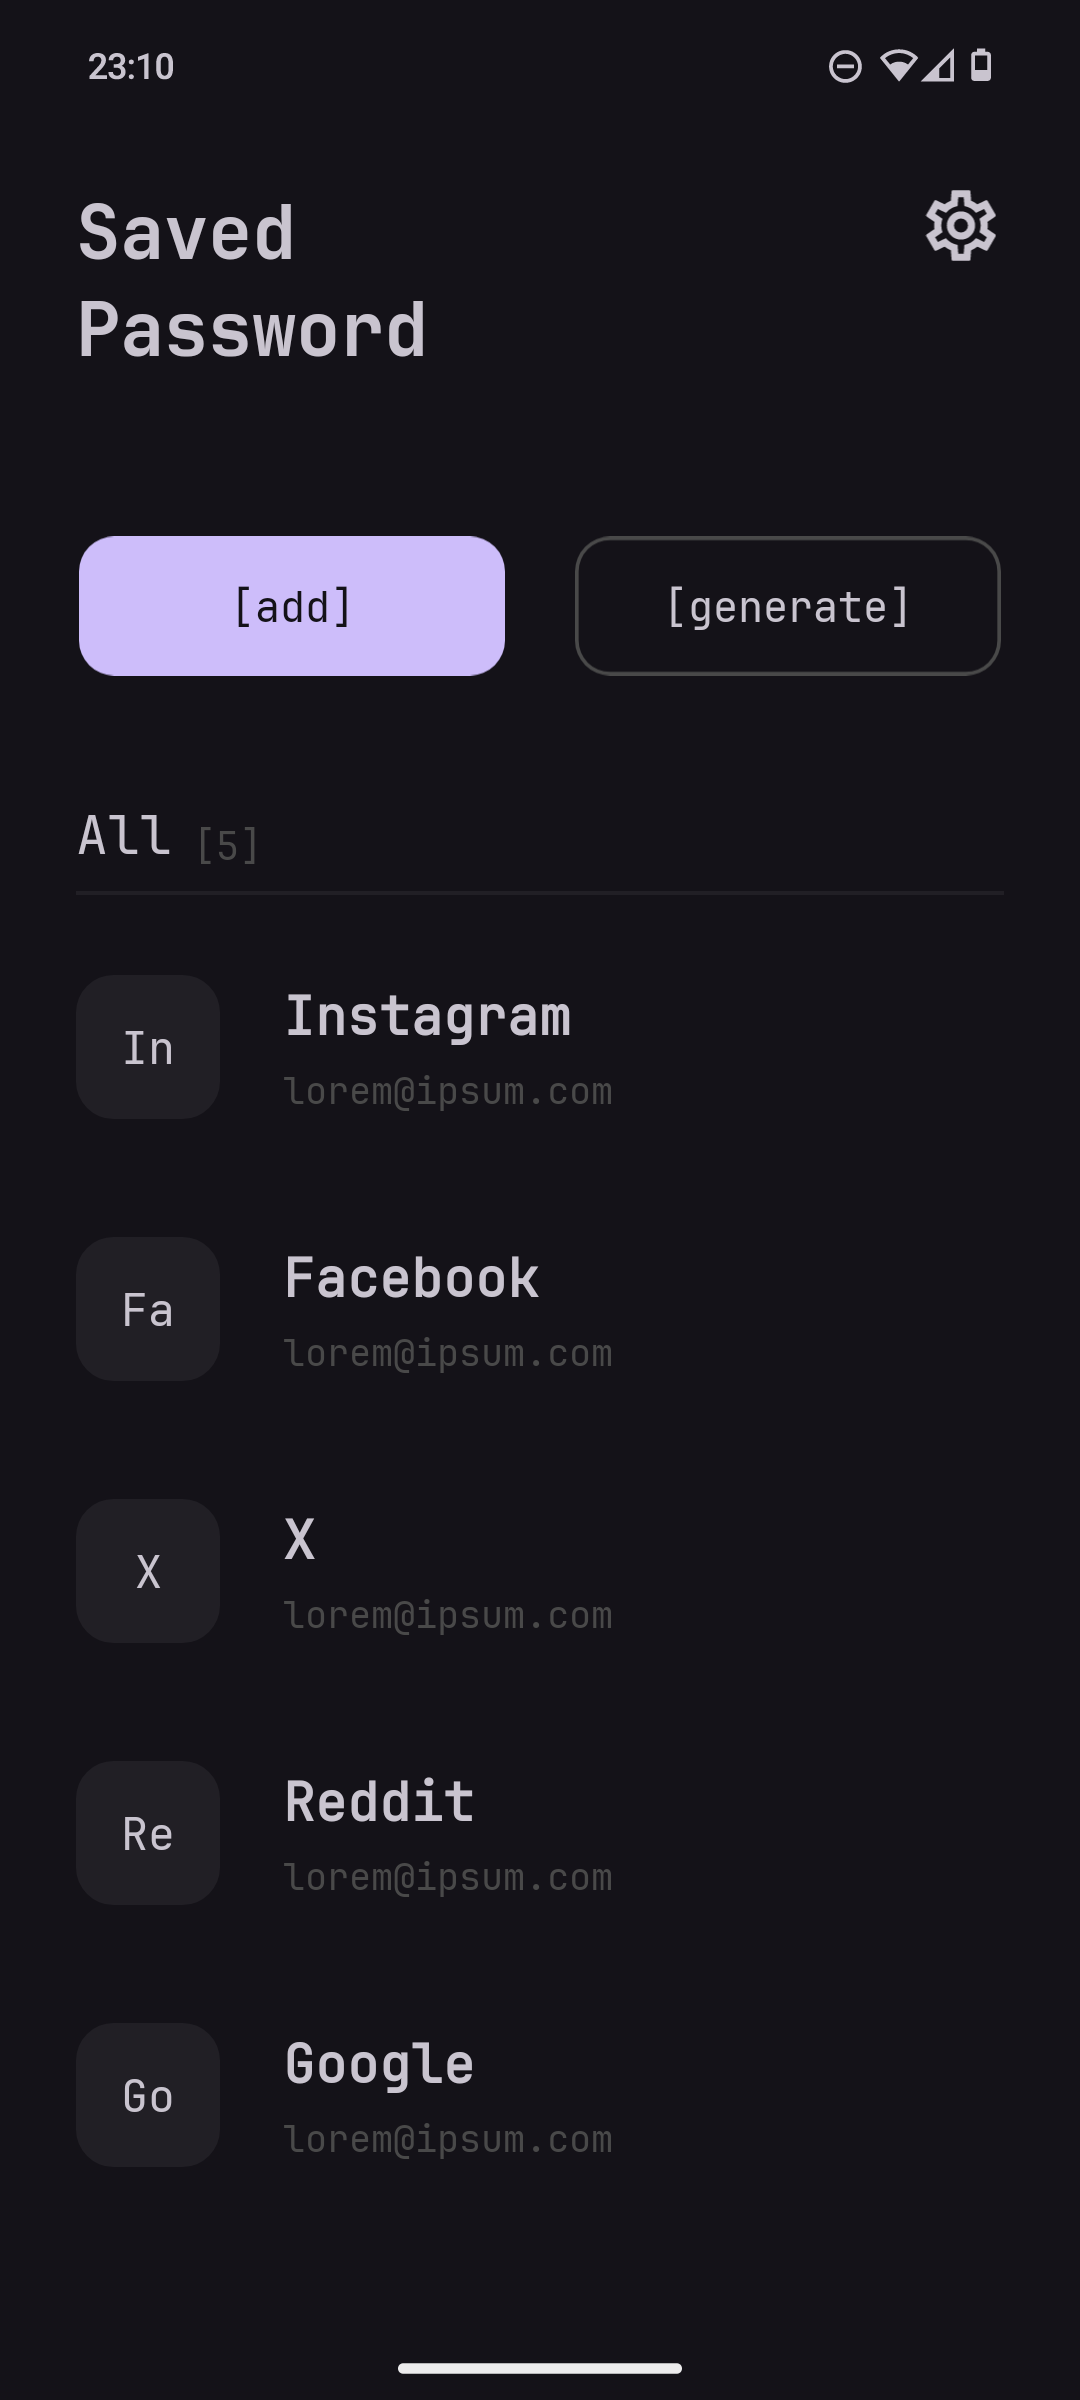The image size is (1080, 2400).
Task: Tap the Wi-Fi status icon
Action: (898, 66)
